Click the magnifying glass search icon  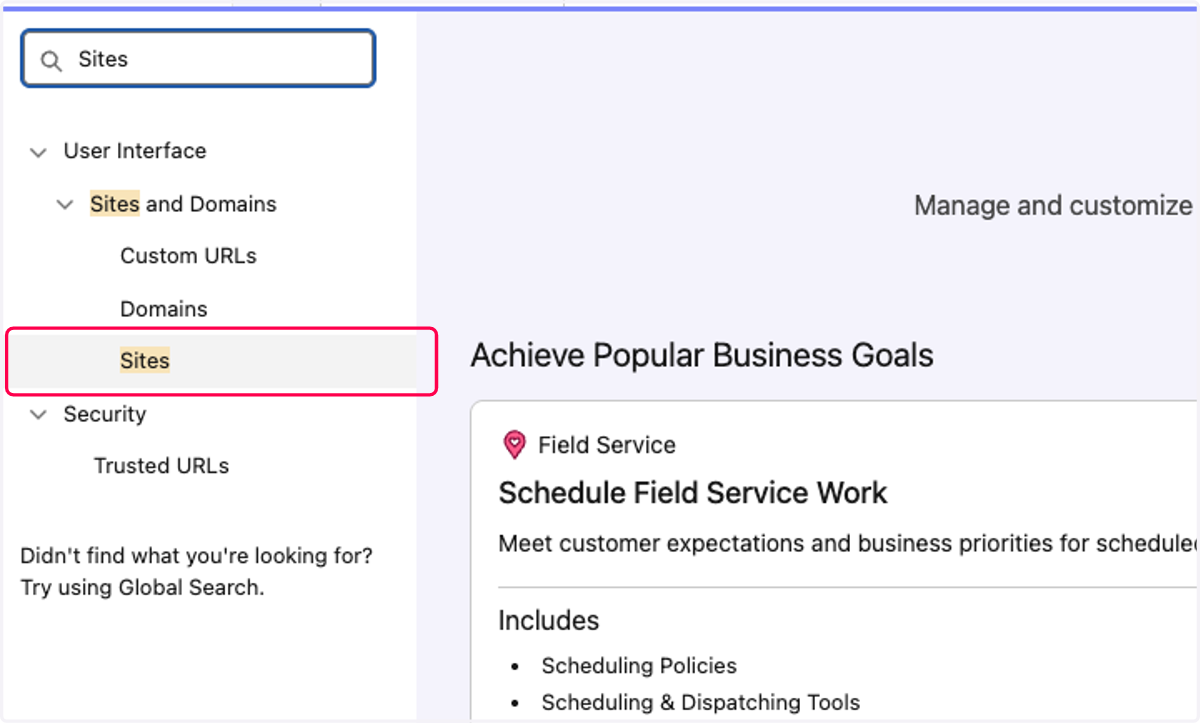point(51,60)
